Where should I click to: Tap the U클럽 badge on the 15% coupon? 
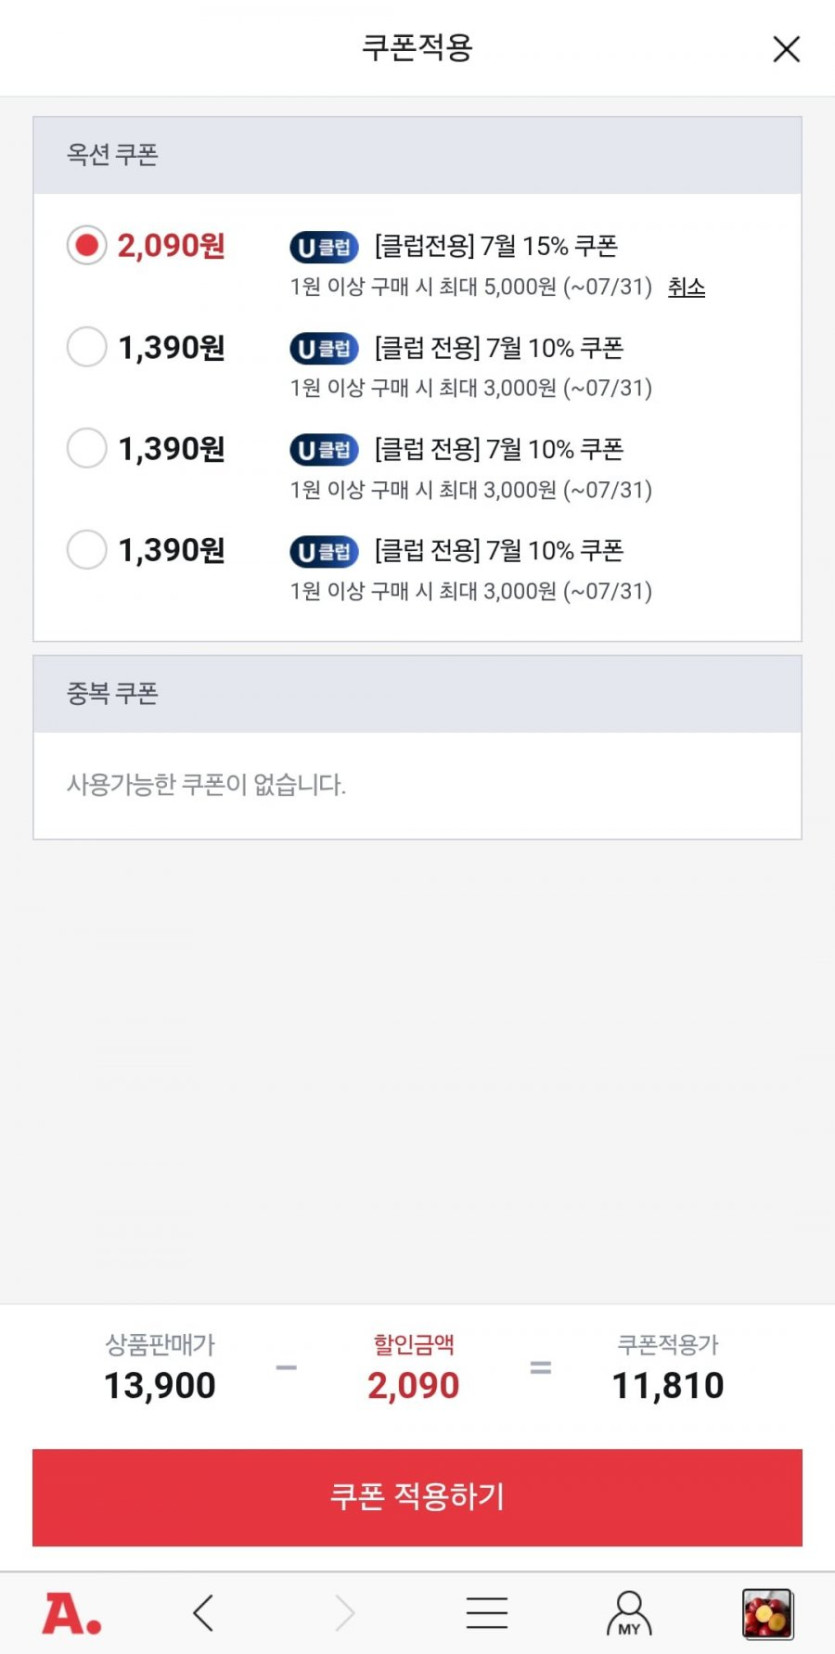(x=324, y=247)
